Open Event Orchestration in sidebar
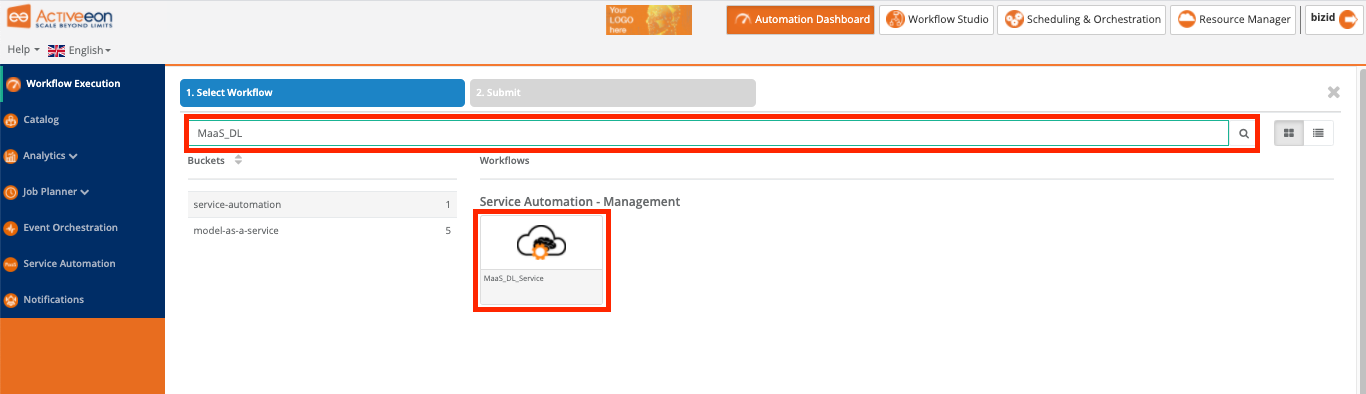This screenshot has width=1366, height=394. point(82,228)
